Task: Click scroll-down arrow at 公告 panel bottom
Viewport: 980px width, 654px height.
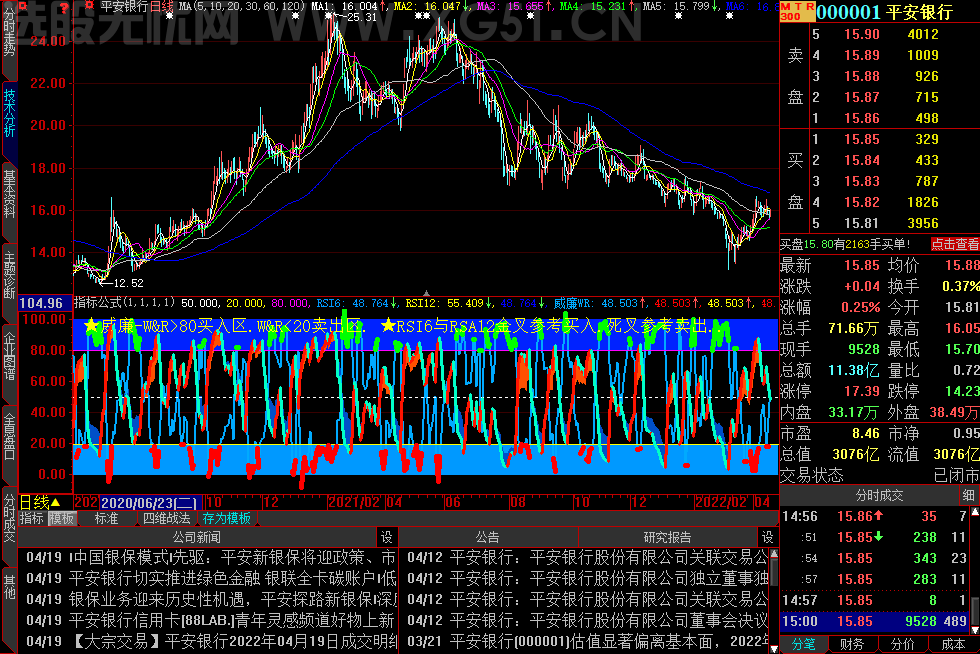Action: [x=774, y=648]
